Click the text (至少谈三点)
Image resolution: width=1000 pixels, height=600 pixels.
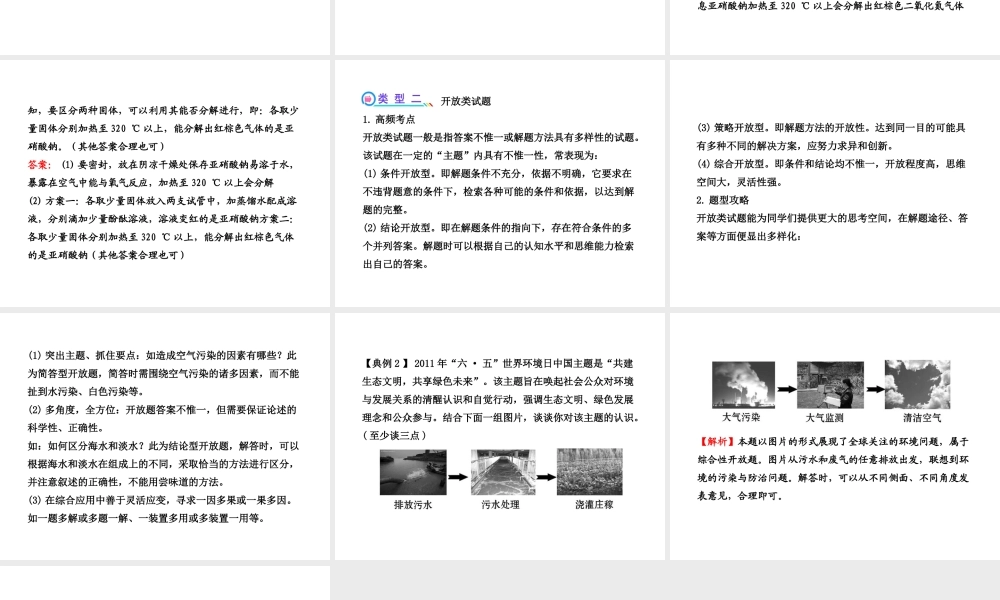(x=395, y=435)
